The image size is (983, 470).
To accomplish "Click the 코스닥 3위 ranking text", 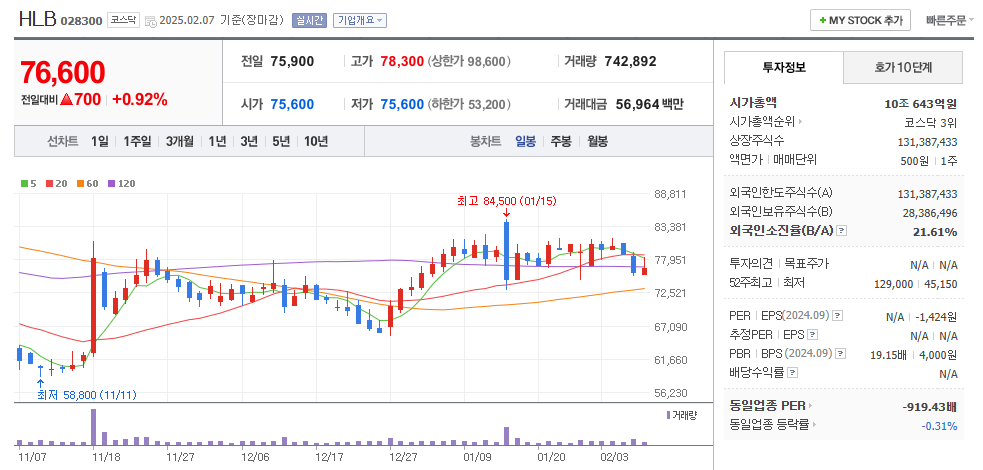I will [x=931, y=122].
